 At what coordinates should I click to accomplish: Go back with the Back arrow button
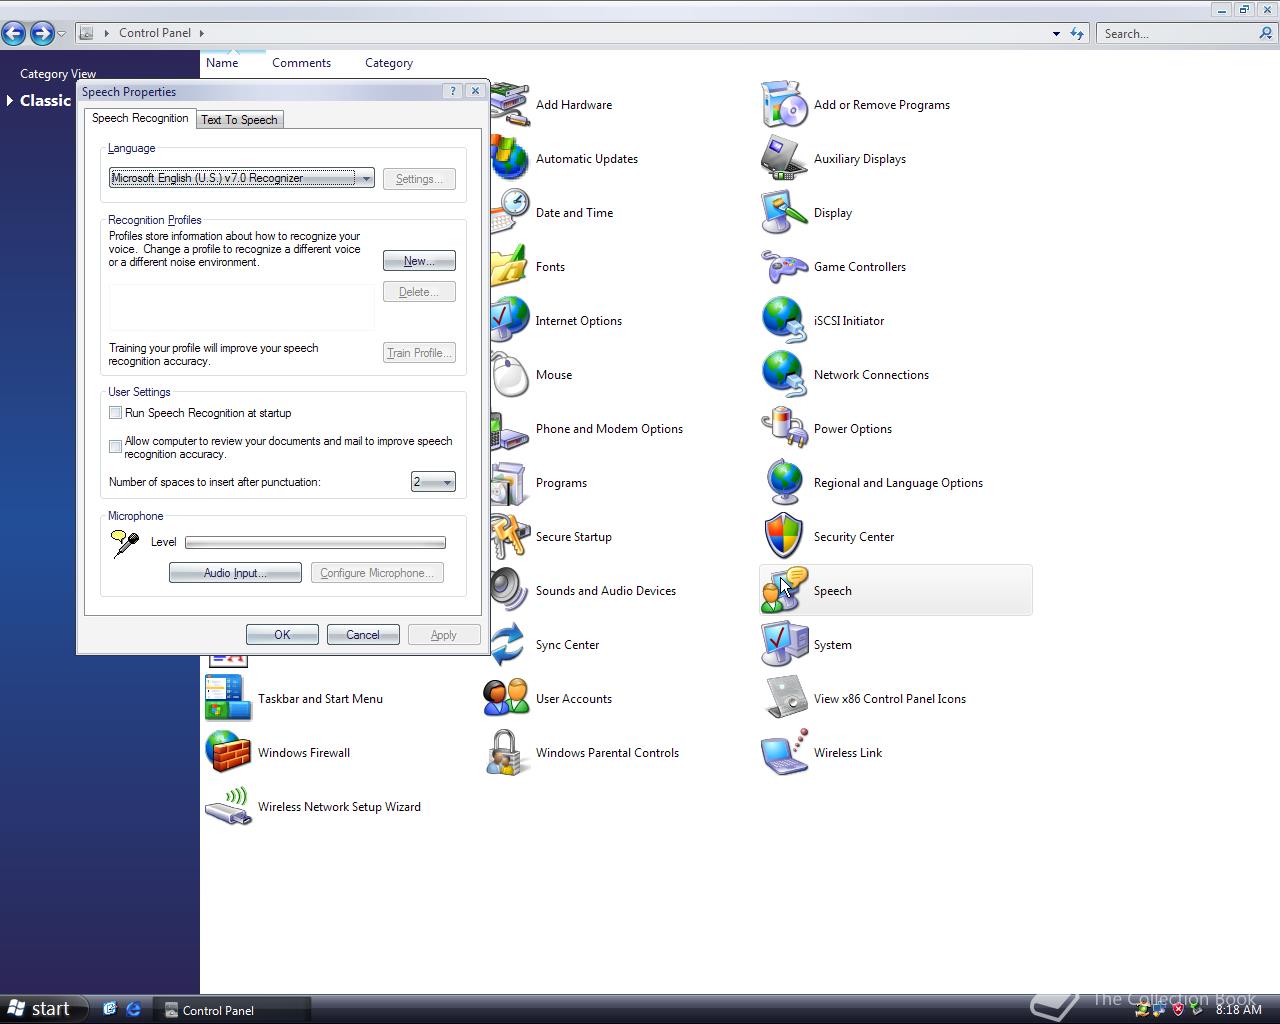14,34
